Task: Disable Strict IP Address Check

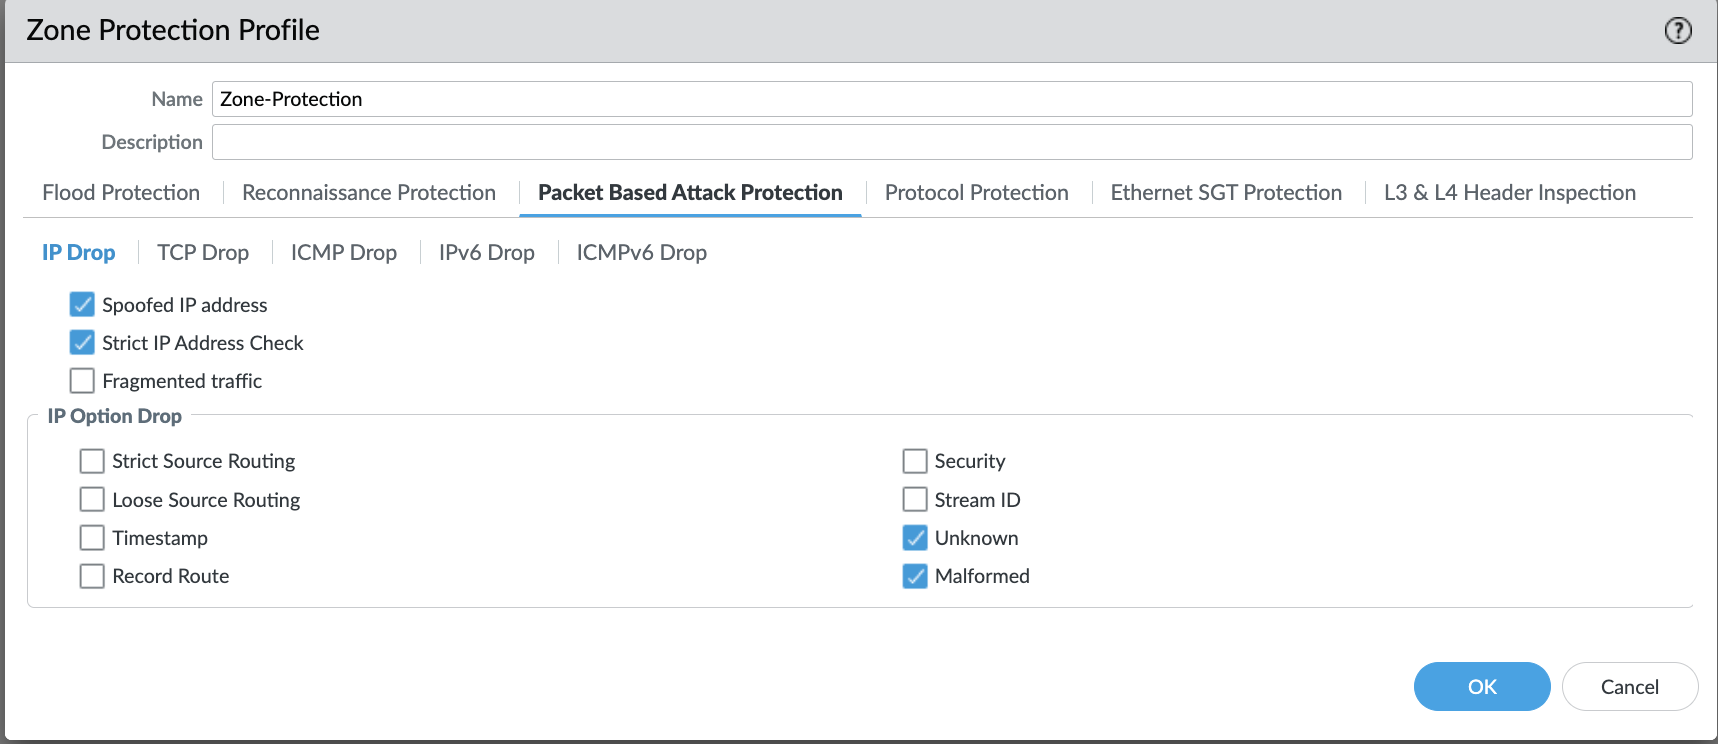Action: (x=82, y=342)
